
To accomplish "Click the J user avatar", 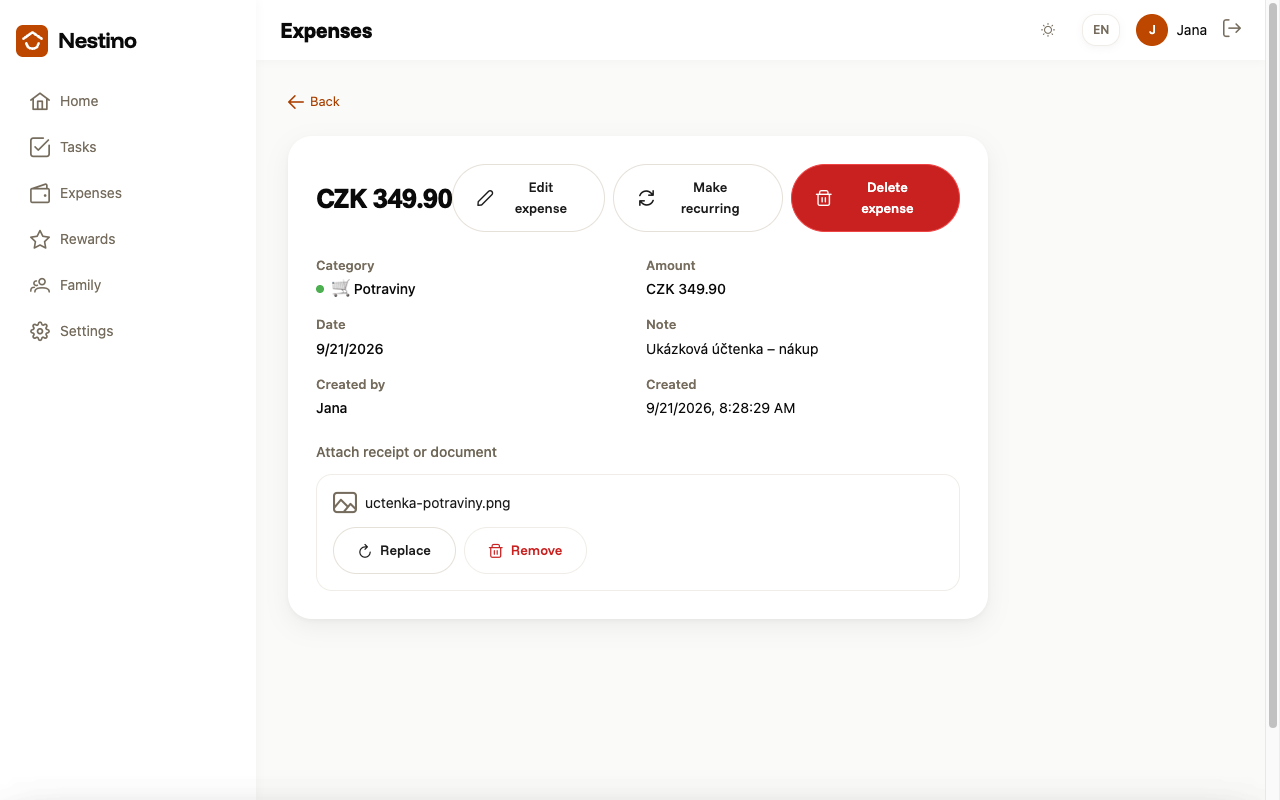I will (x=1152, y=30).
